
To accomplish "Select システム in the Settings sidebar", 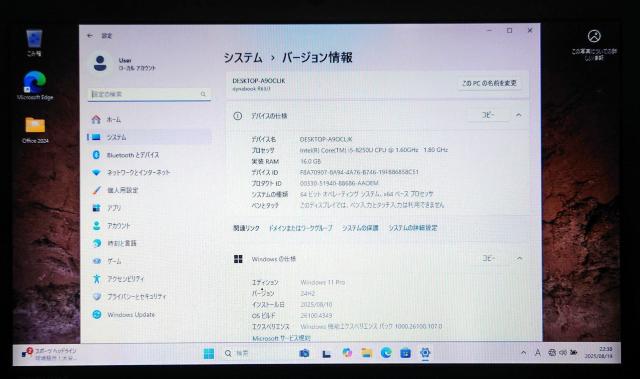I will tap(149, 137).
